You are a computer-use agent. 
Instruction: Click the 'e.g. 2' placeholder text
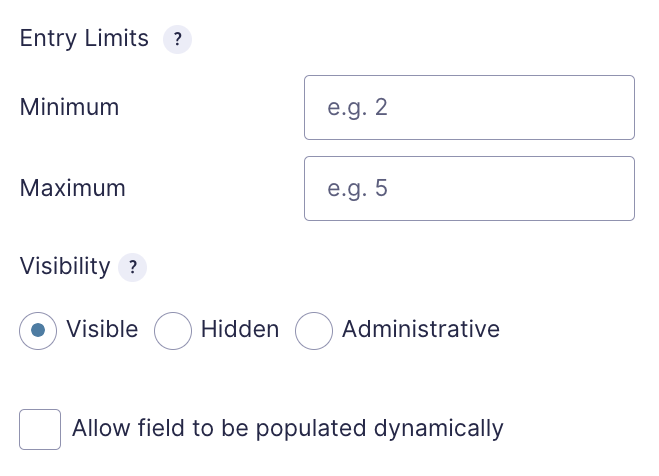click(357, 108)
